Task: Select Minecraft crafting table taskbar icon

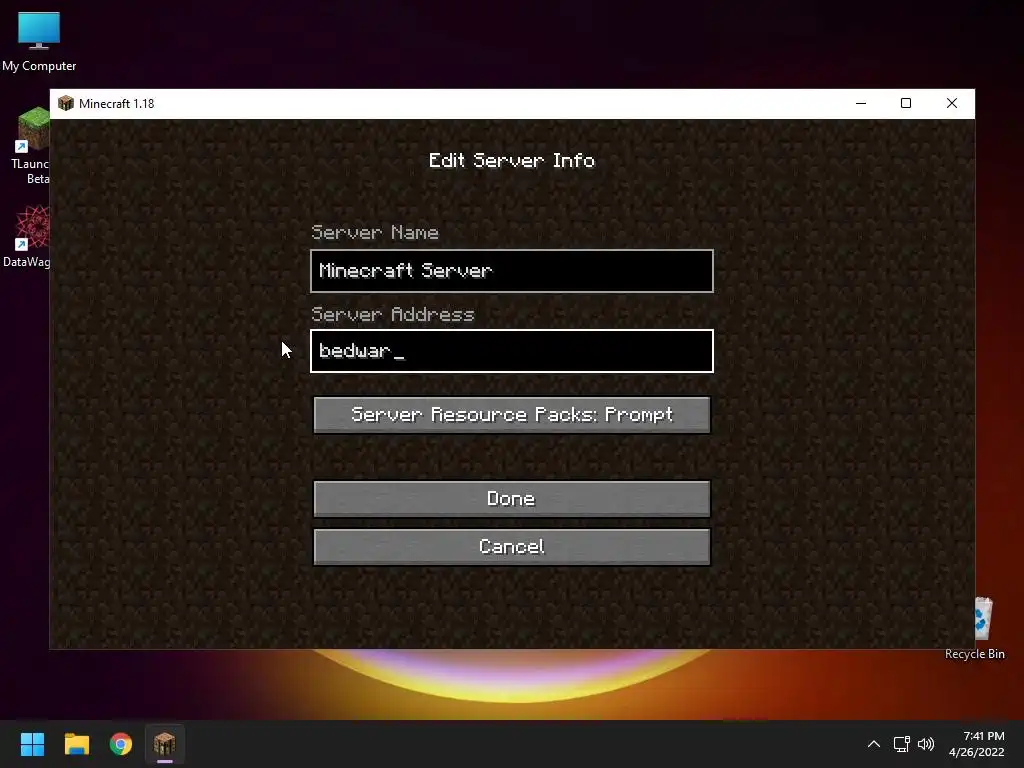Action: (165, 744)
